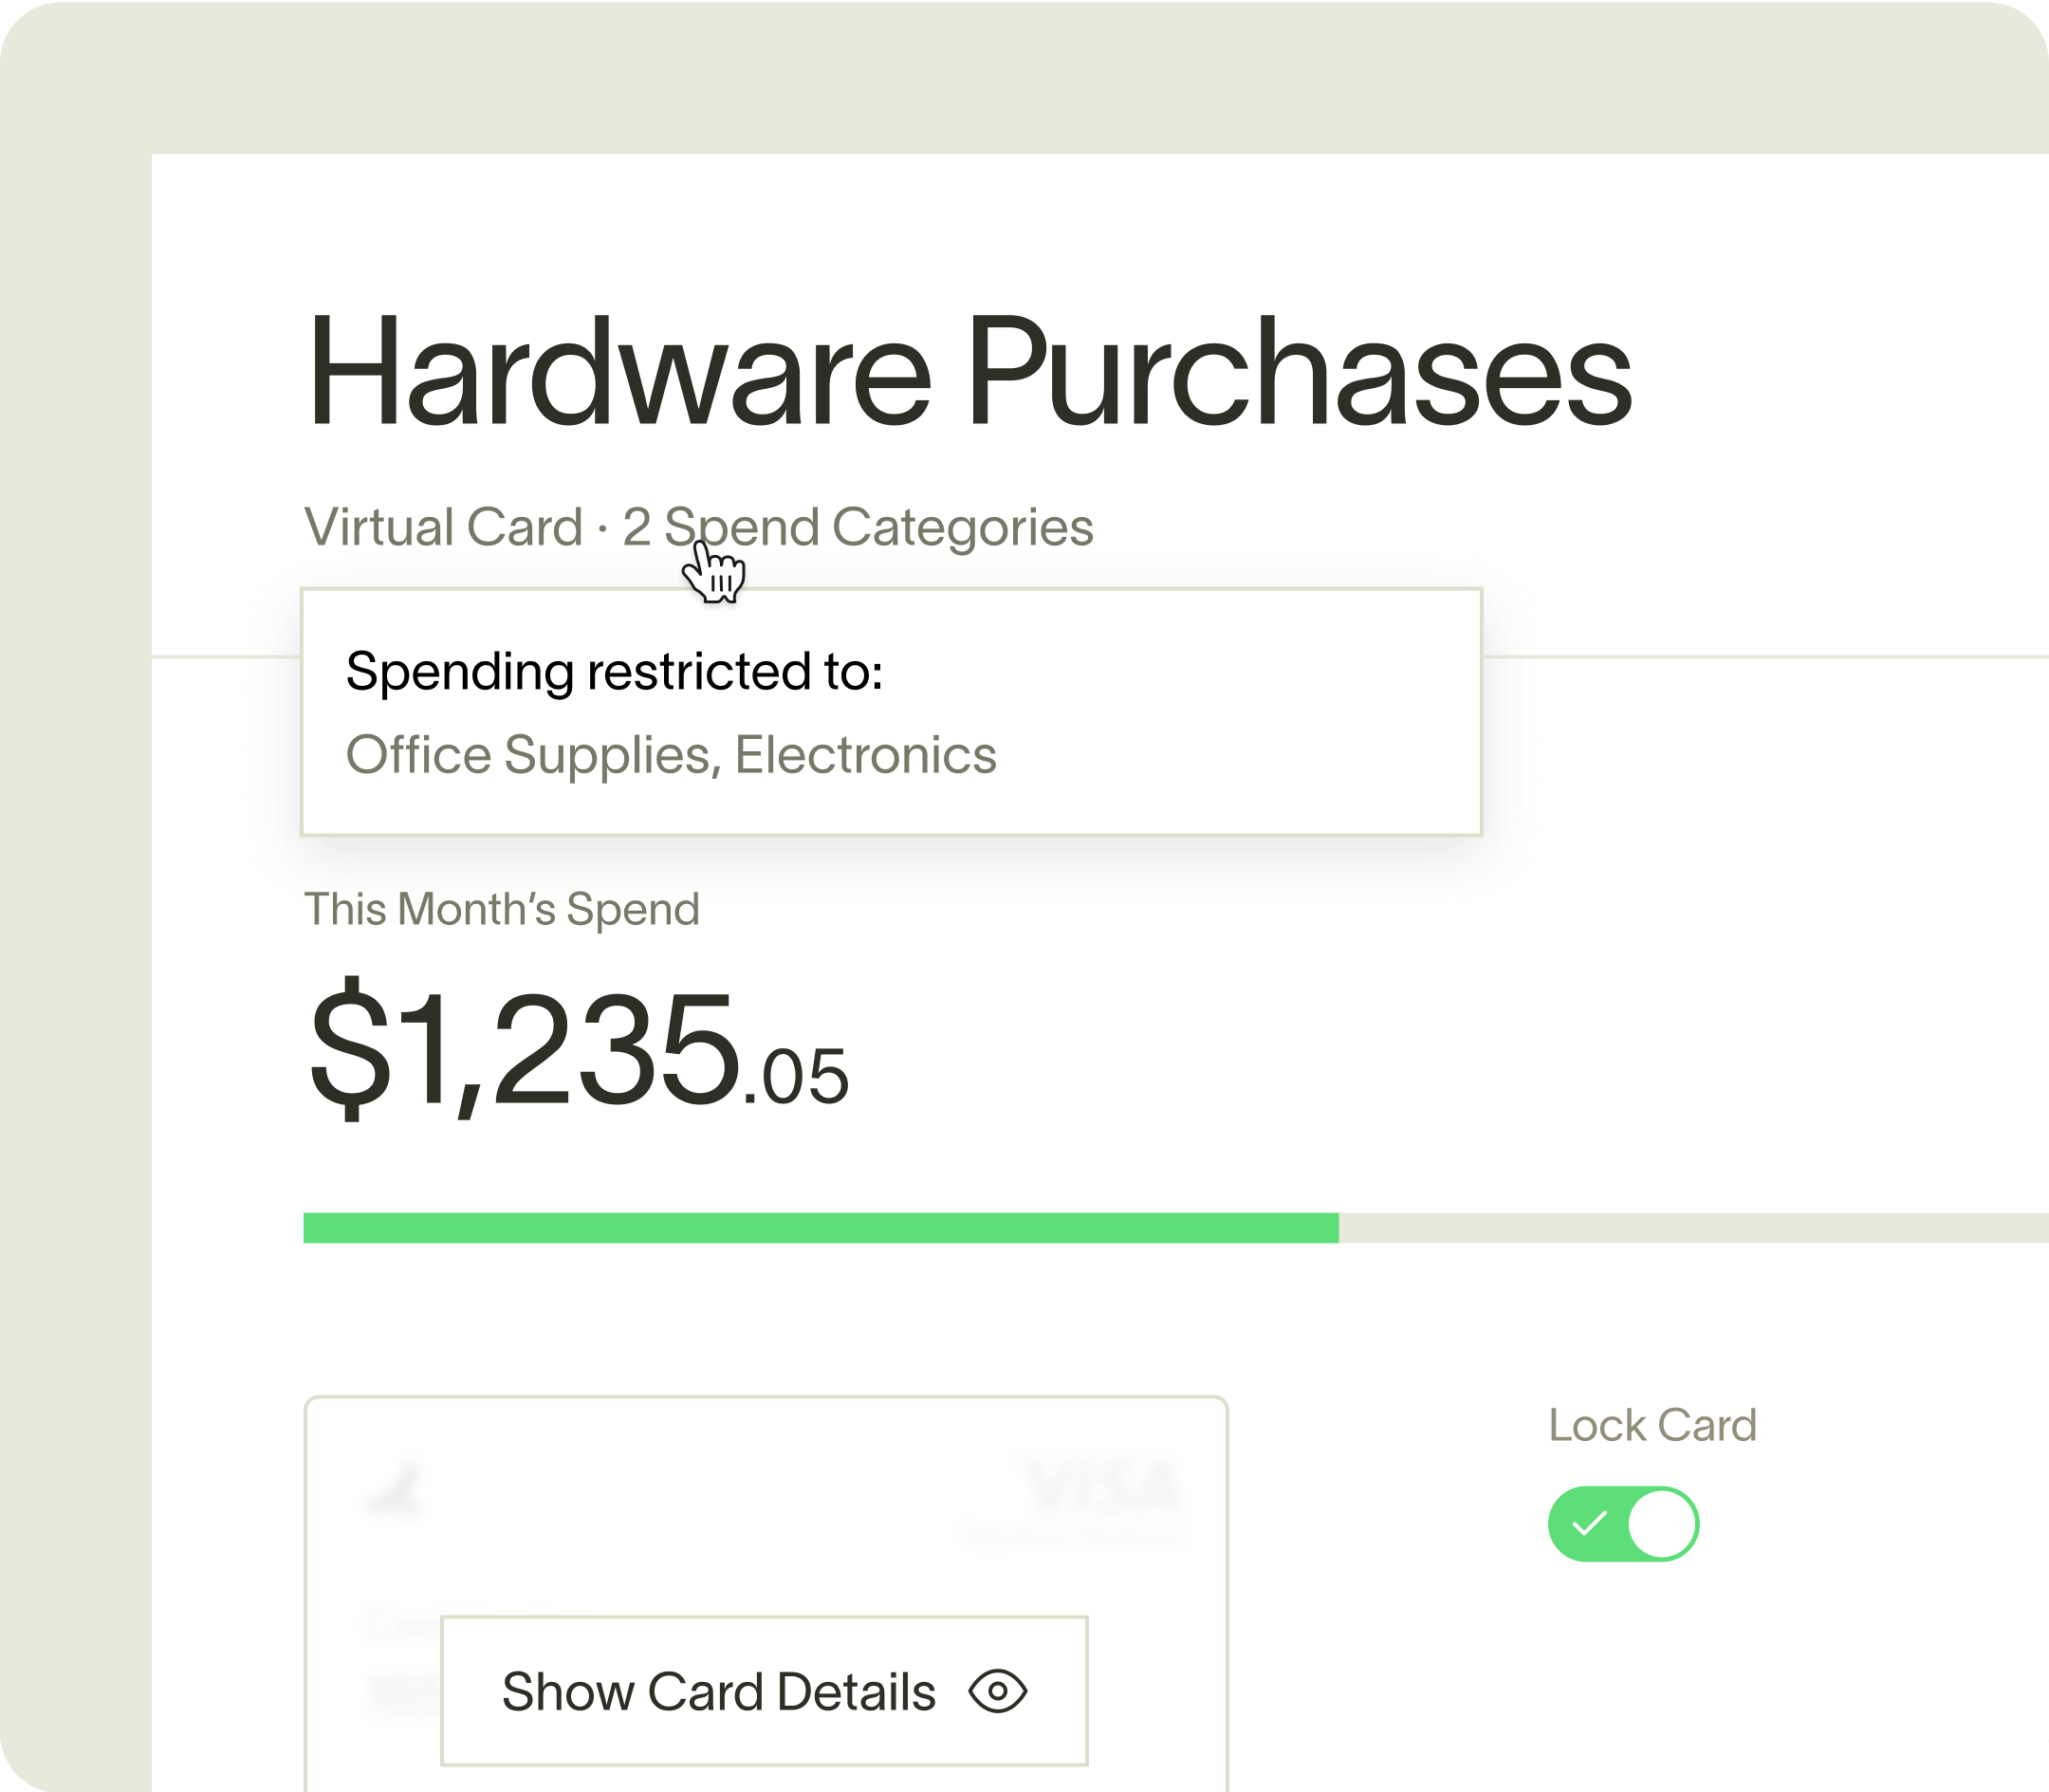Click Office Supplies, Electronics in the tooltip
The image size is (2049, 1792).
(x=671, y=755)
